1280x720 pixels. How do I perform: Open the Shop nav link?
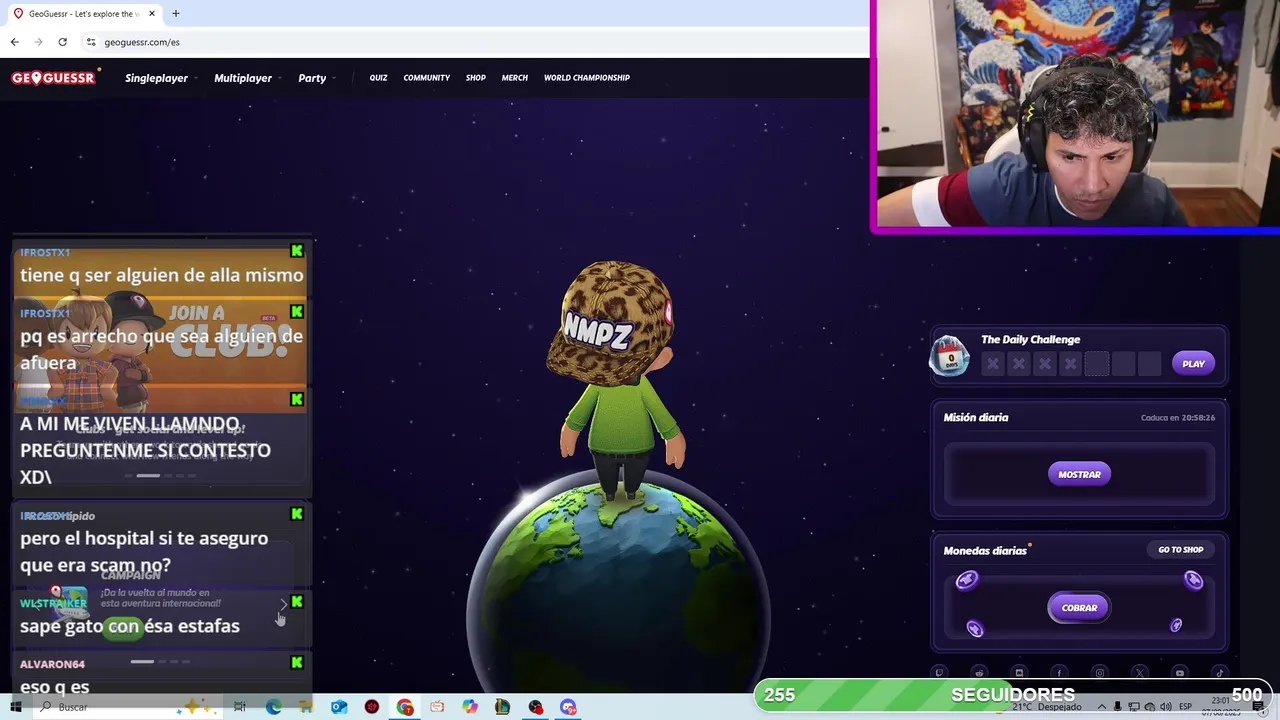[x=475, y=78]
